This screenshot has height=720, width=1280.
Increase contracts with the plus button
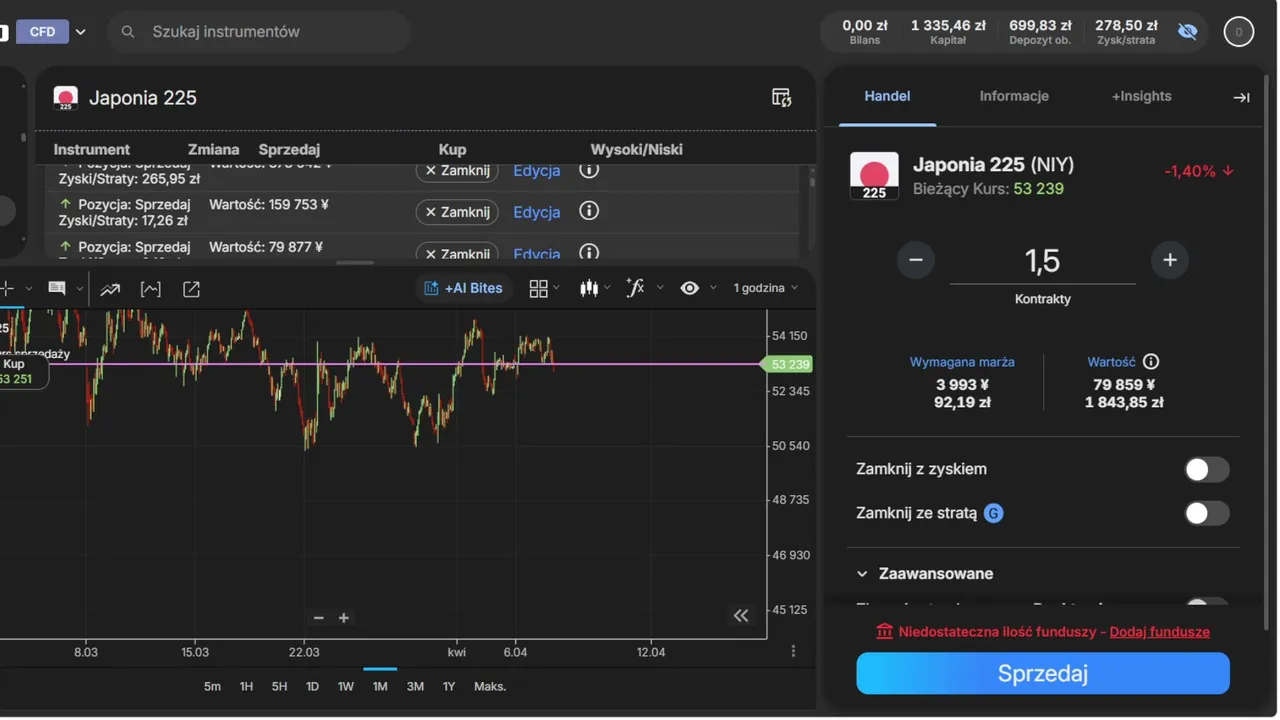coord(1170,260)
